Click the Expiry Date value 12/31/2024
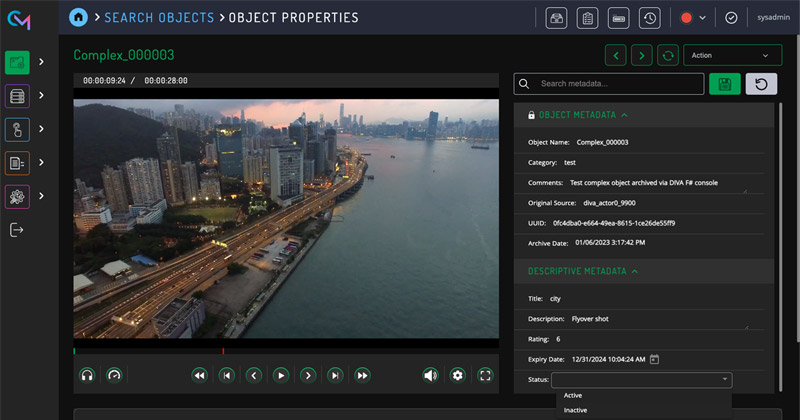The image size is (800, 420). click(609, 359)
